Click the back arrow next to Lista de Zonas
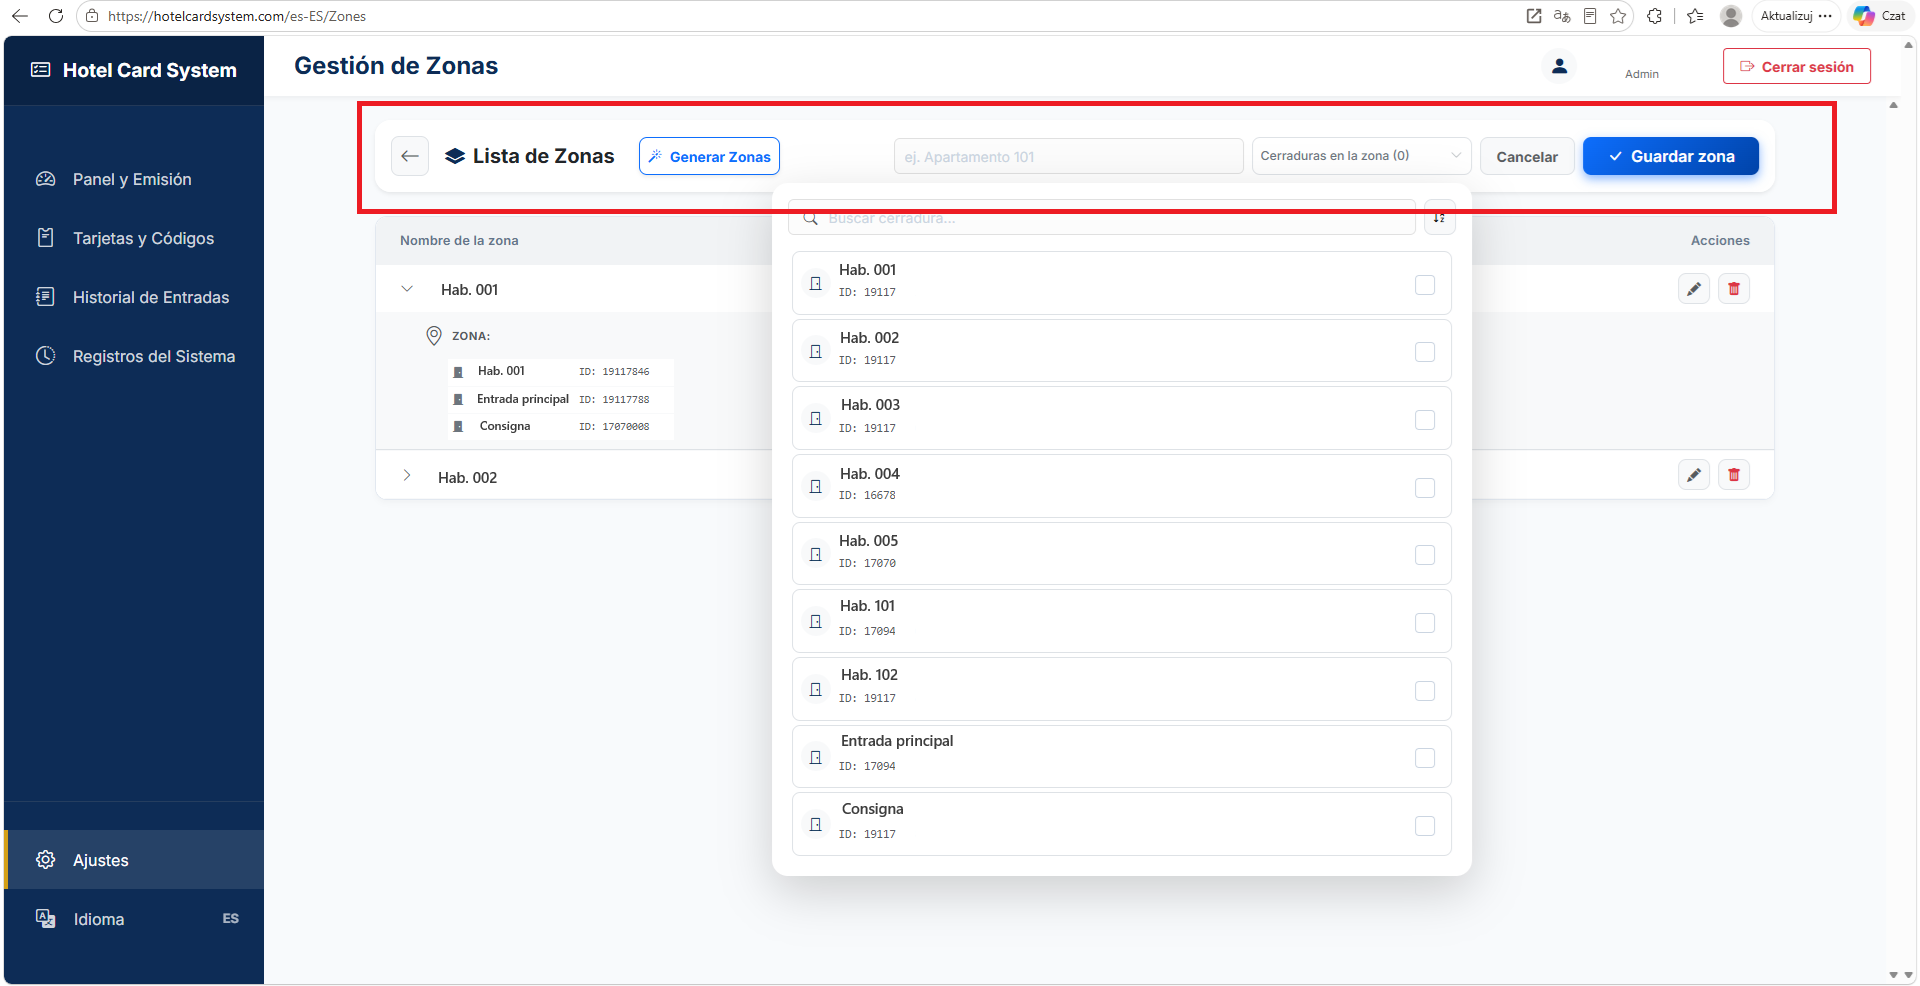This screenshot has height=986, width=1920. pos(410,156)
